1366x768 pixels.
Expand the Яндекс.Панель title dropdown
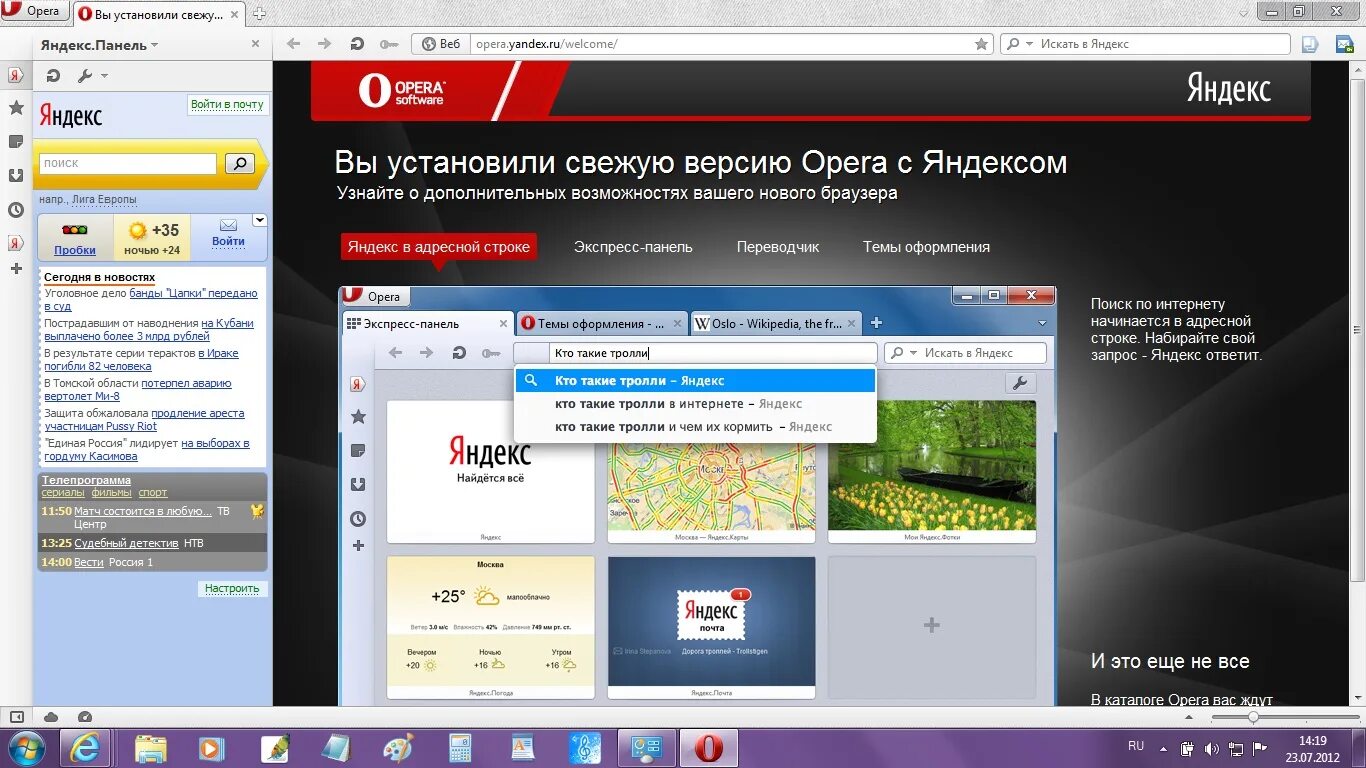[154, 45]
